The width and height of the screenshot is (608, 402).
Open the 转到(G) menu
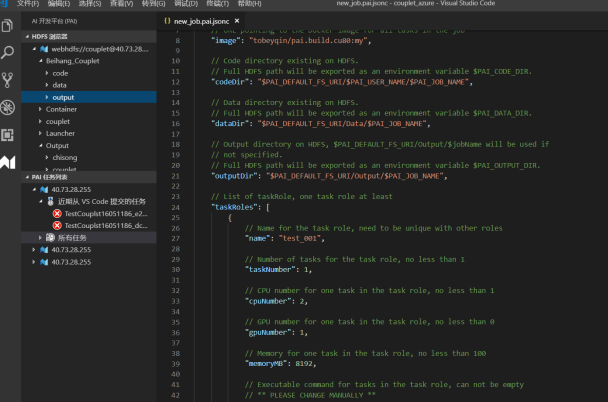pos(154,3)
